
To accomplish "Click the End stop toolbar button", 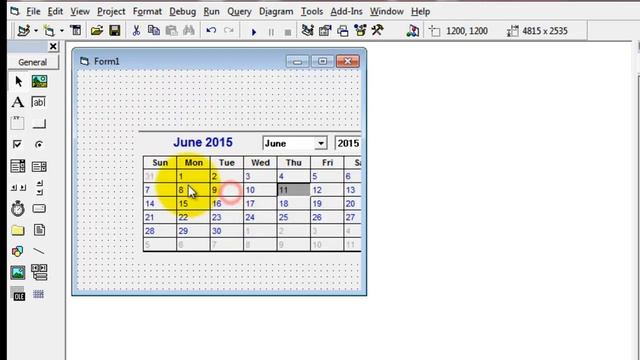I will click(x=288, y=31).
